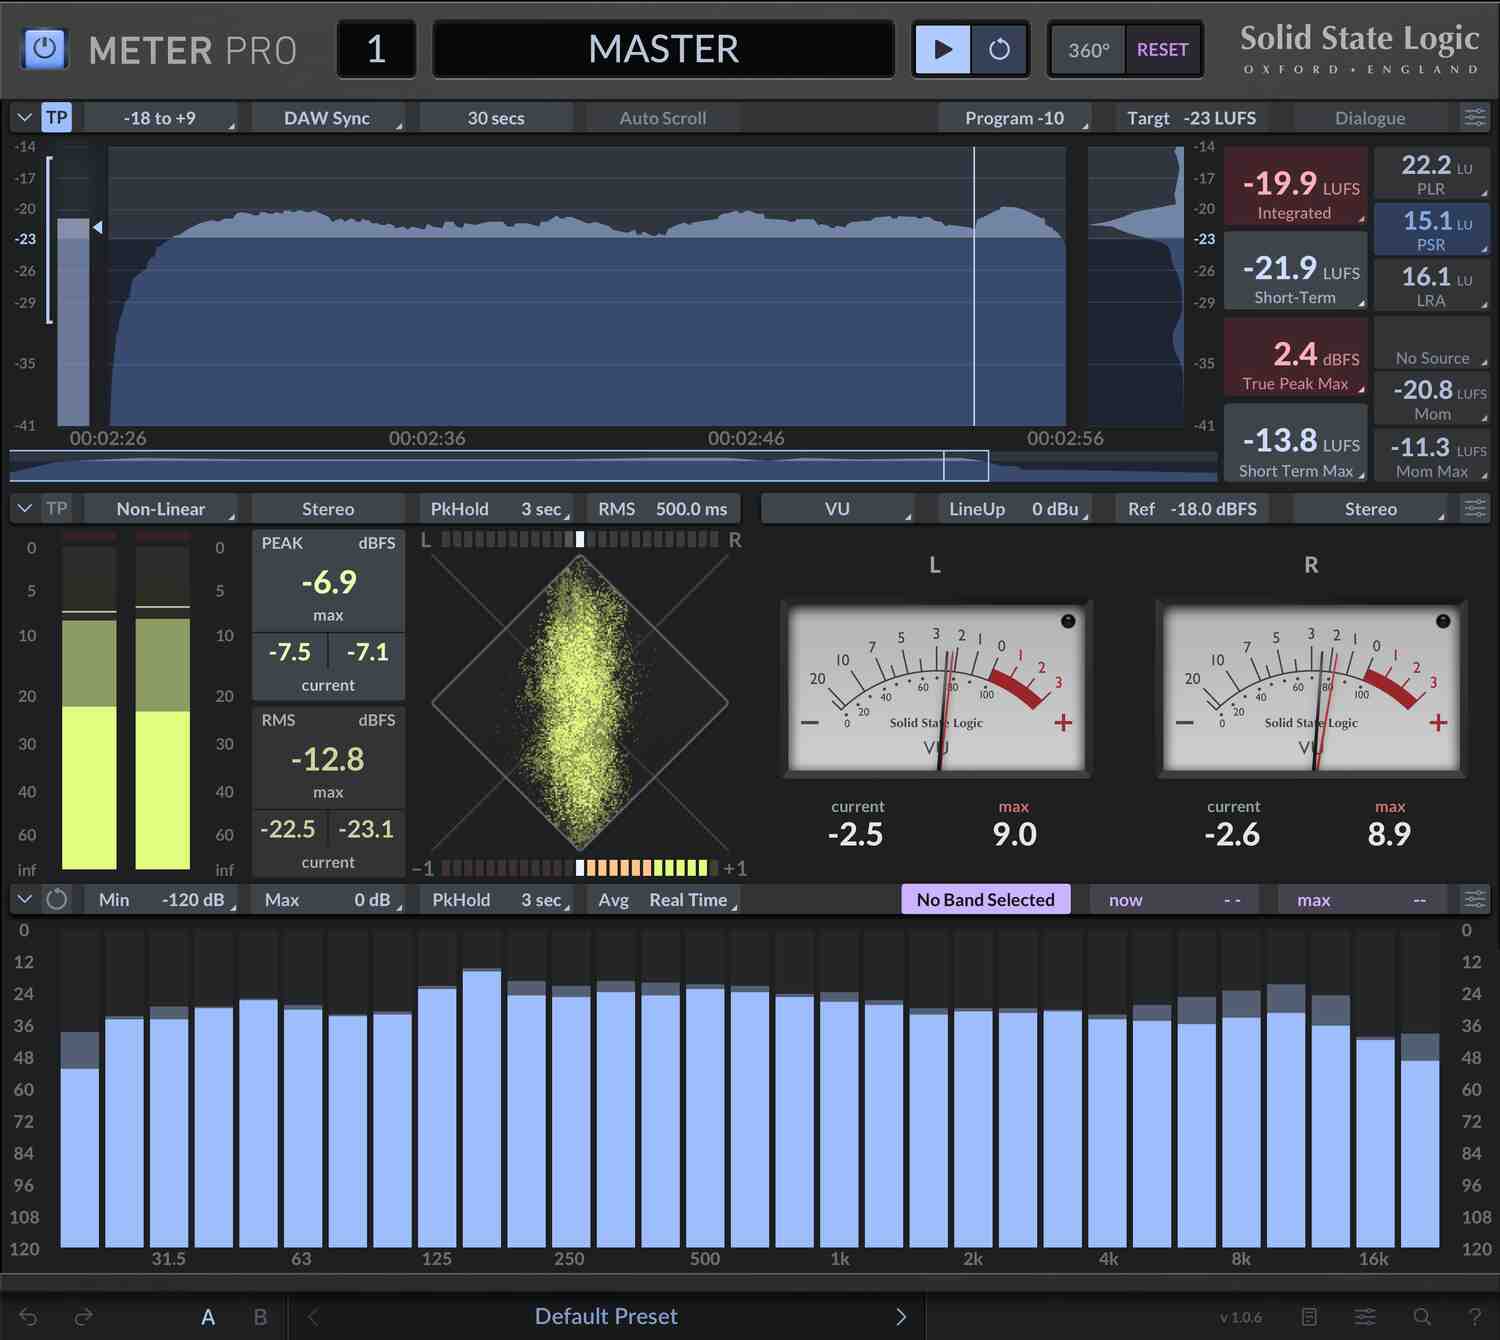The width and height of the screenshot is (1500, 1340).
Task: Open the -18 to +9 scale dropdown
Action: tap(160, 117)
